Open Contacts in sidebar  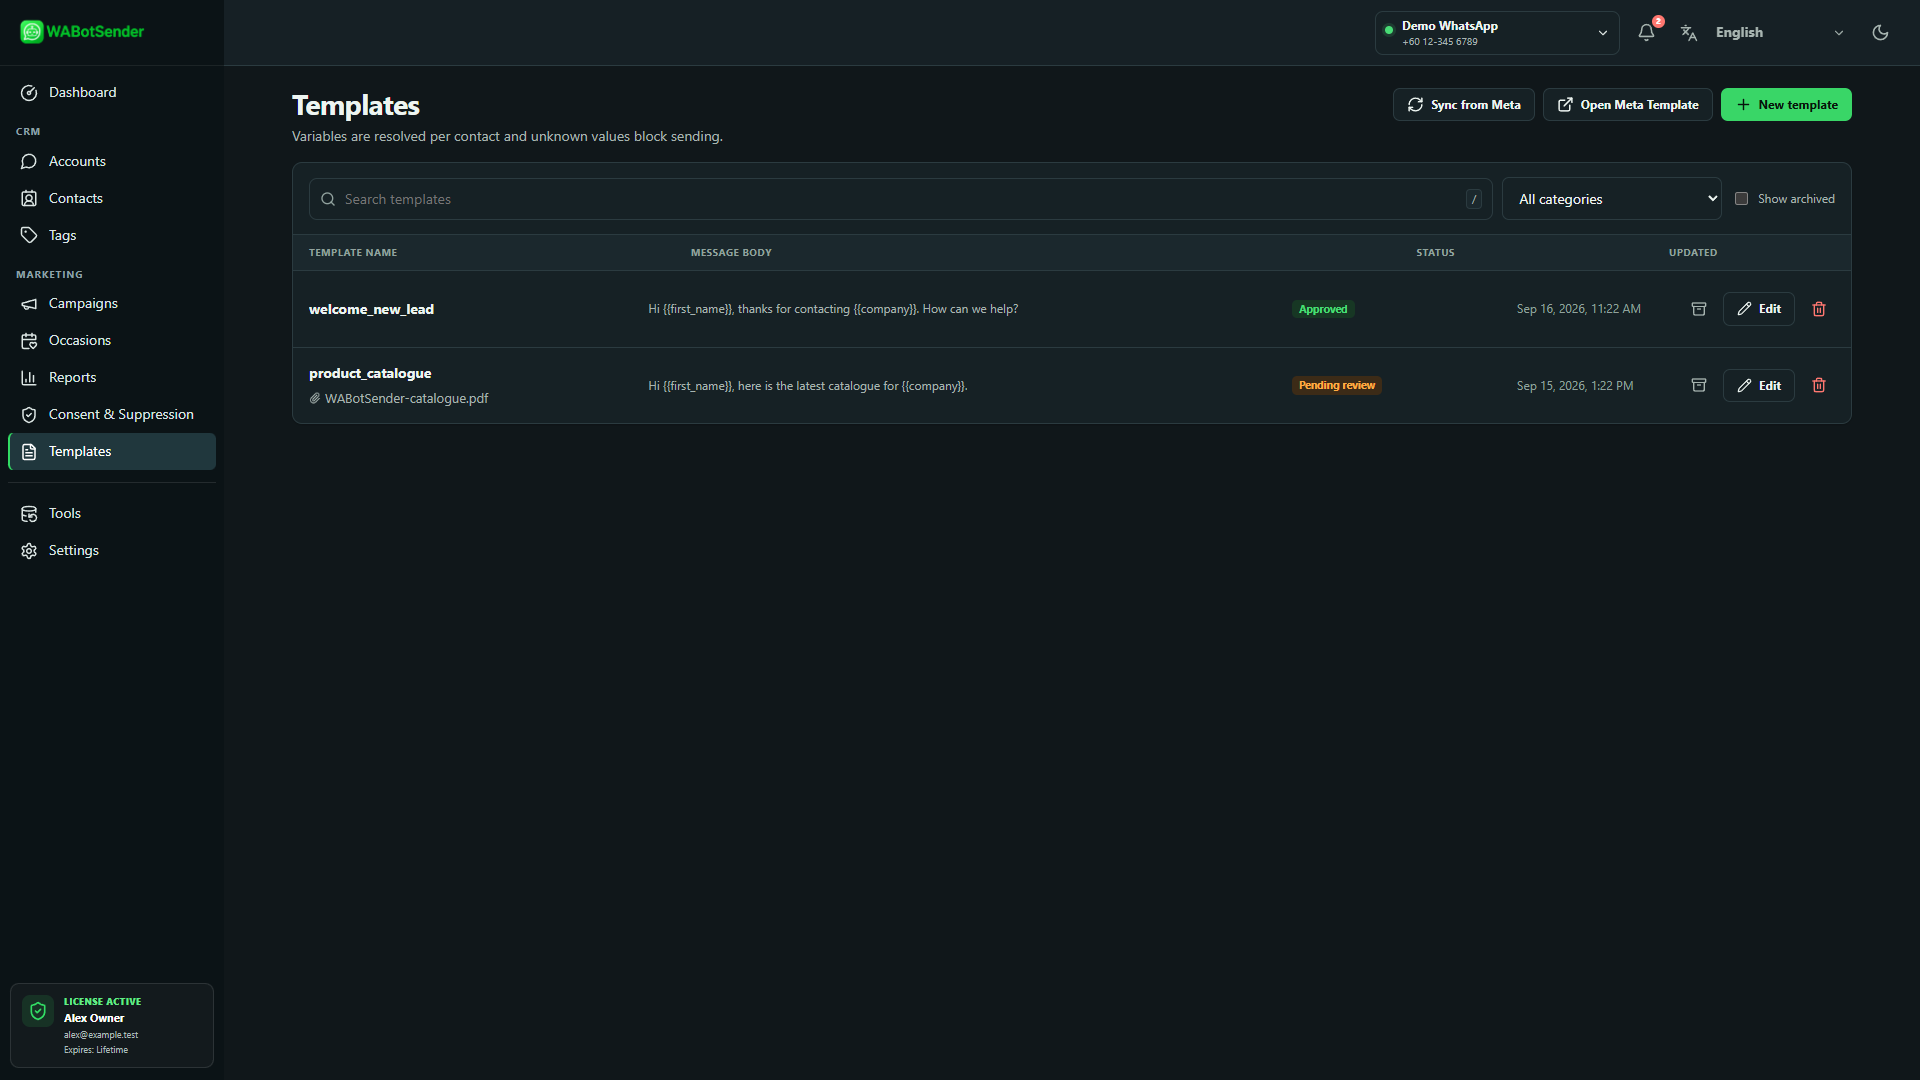tap(112, 198)
